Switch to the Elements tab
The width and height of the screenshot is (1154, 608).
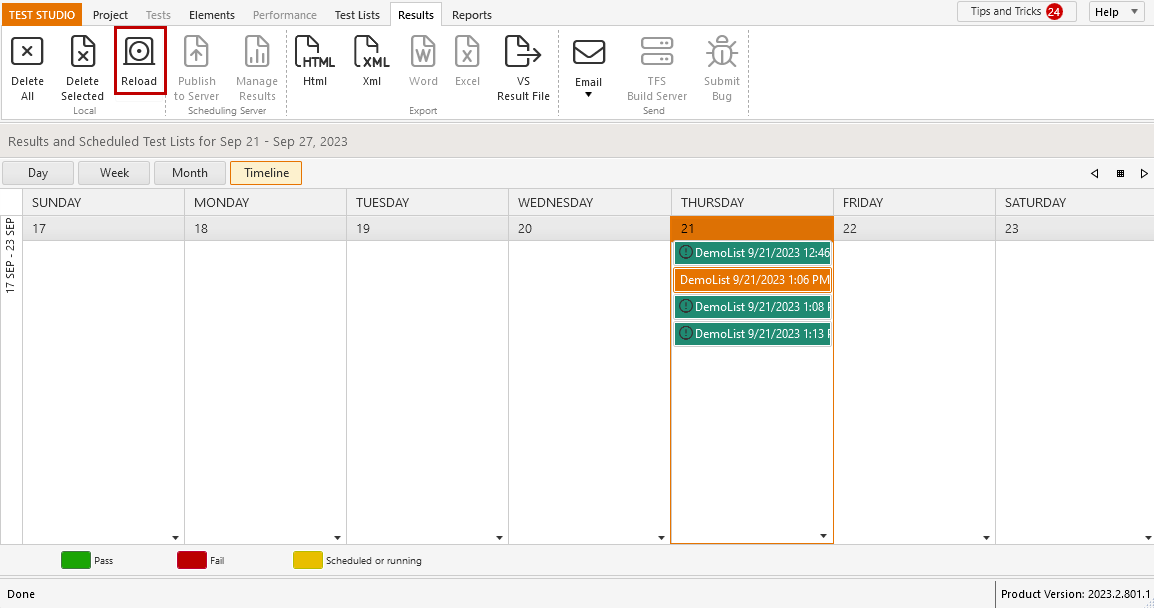tap(212, 15)
